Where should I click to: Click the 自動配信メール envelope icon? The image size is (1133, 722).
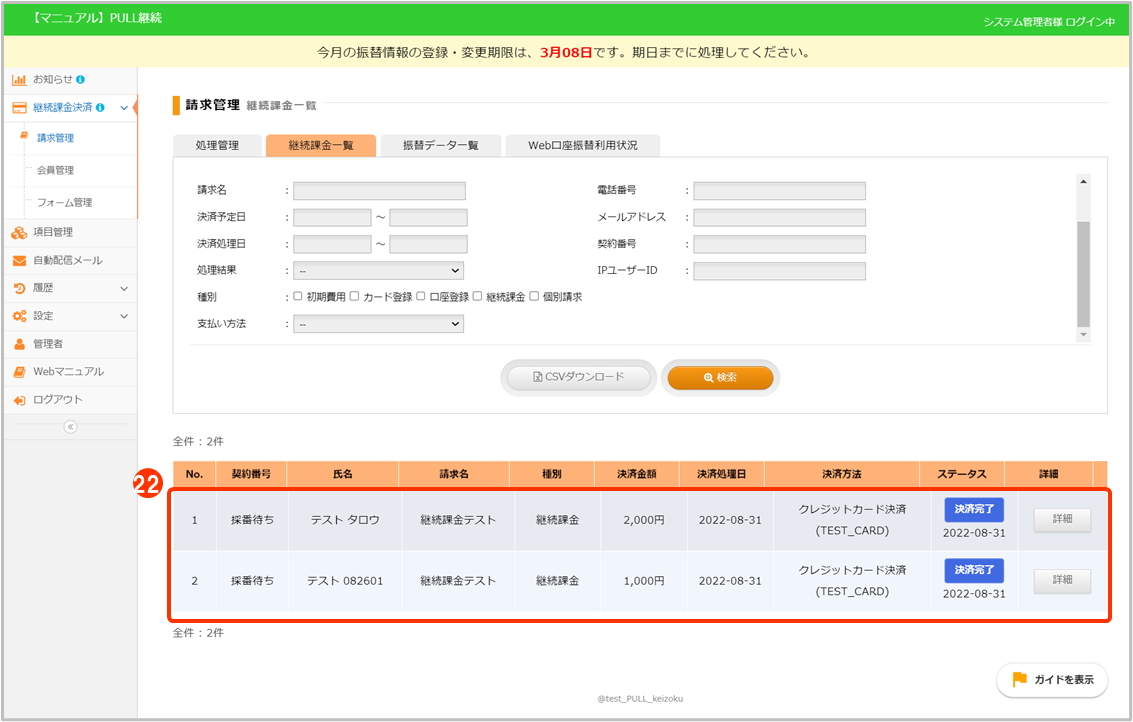pyautogui.click(x=19, y=260)
